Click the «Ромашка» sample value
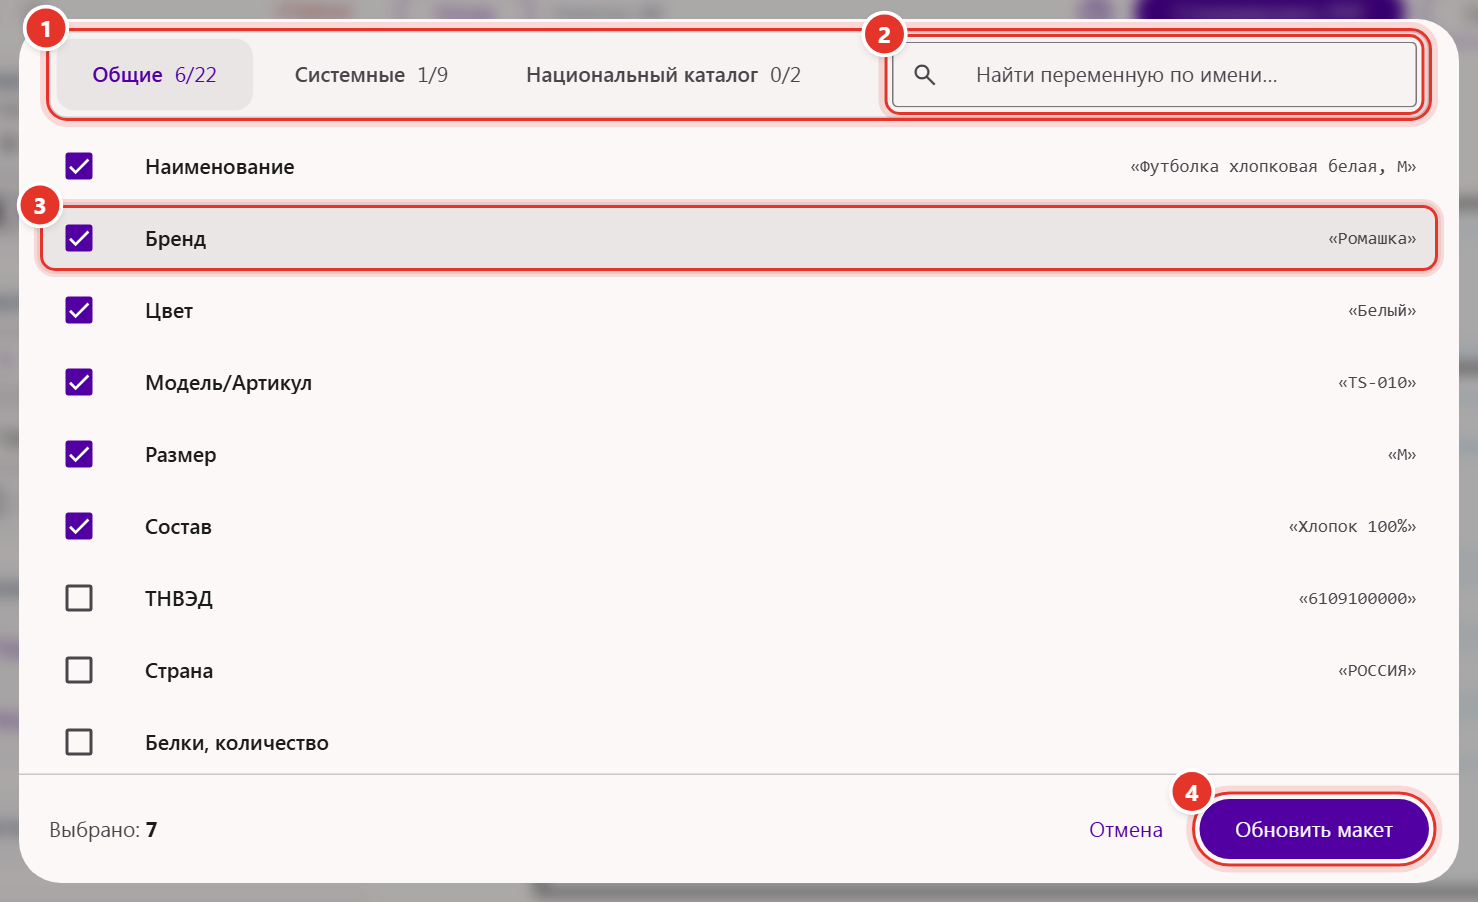This screenshot has width=1478, height=902. pyautogui.click(x=1372, y=239)
